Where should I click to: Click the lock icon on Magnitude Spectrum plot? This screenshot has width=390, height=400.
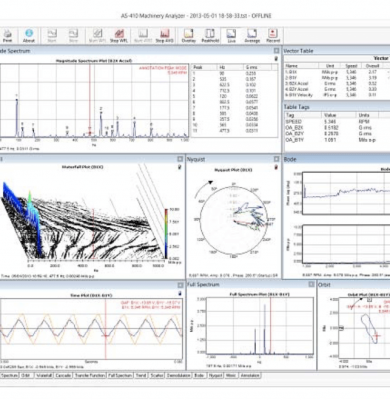pyautogui.click(x=276, y=59)
